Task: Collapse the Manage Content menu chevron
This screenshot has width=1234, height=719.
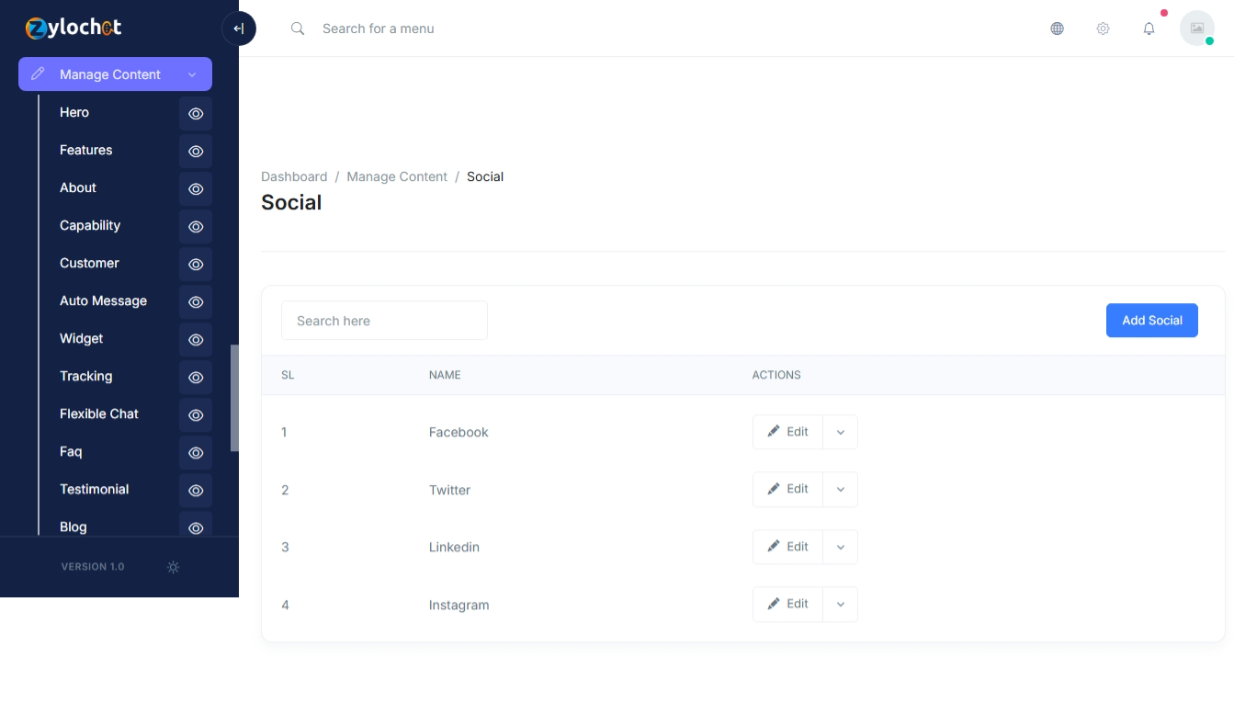Action: pyautogui.click(x=192, y=75)
